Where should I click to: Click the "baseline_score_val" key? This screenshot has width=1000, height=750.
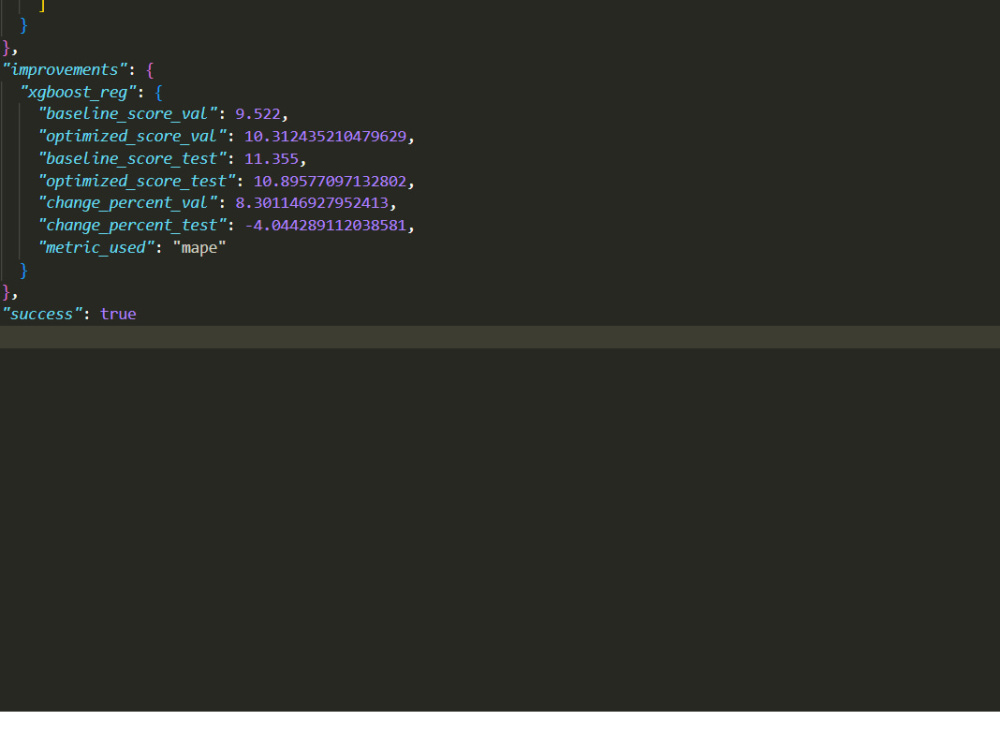(x=128, y=114)
